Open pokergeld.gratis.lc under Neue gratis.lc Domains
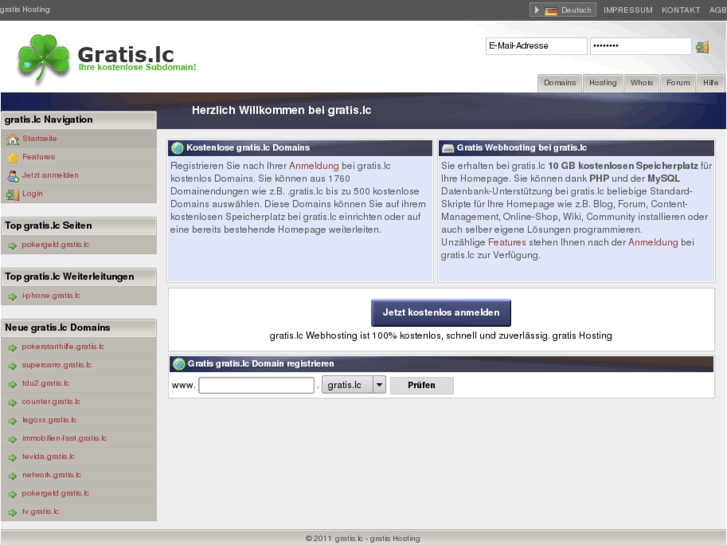 pyautogui.click(x=55, y=494)
